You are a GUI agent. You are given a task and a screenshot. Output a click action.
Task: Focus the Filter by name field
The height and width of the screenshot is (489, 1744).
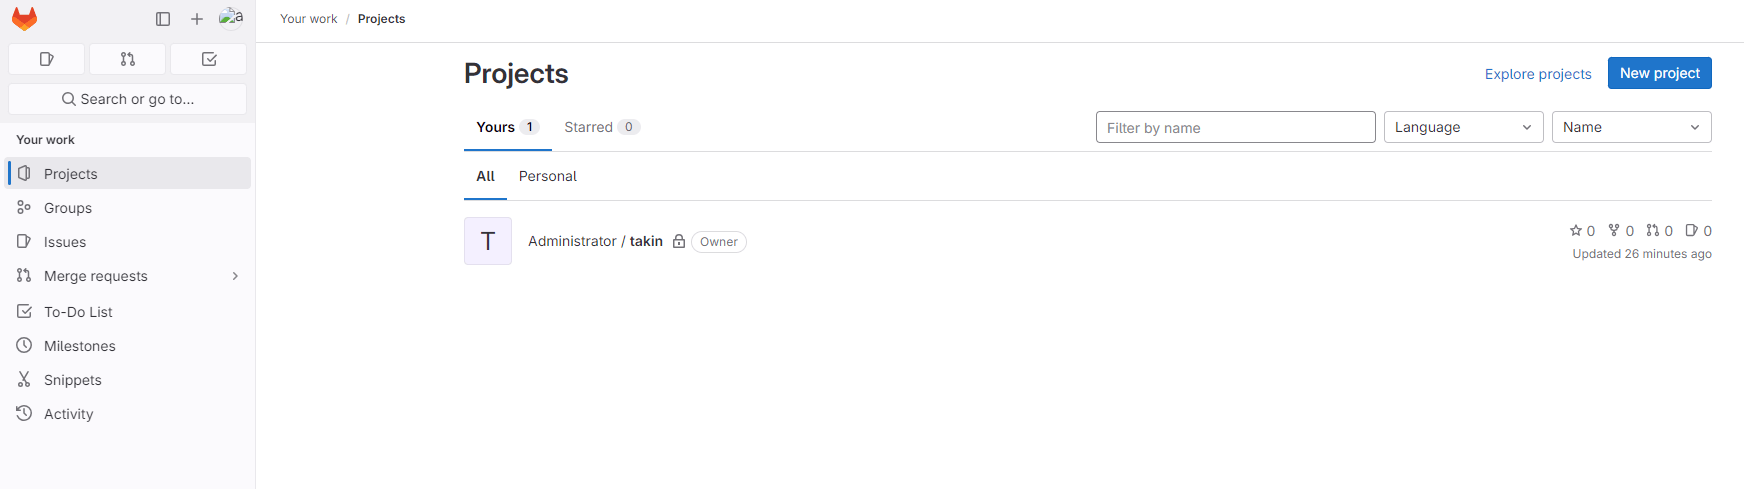coord(1235,127)
